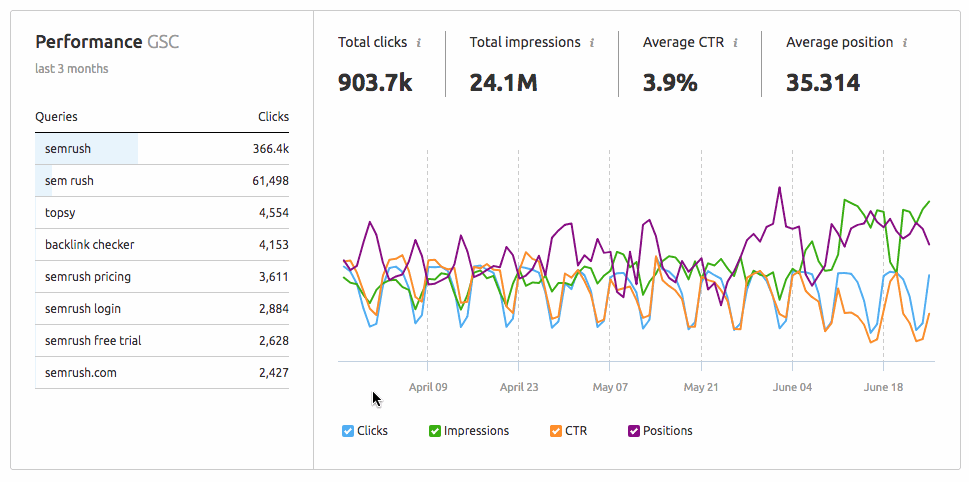Image resolution: width=969 pixels, height=482 pixels.
Task: Select the 'semrush free trial' query row
Action: pos(162,341)
